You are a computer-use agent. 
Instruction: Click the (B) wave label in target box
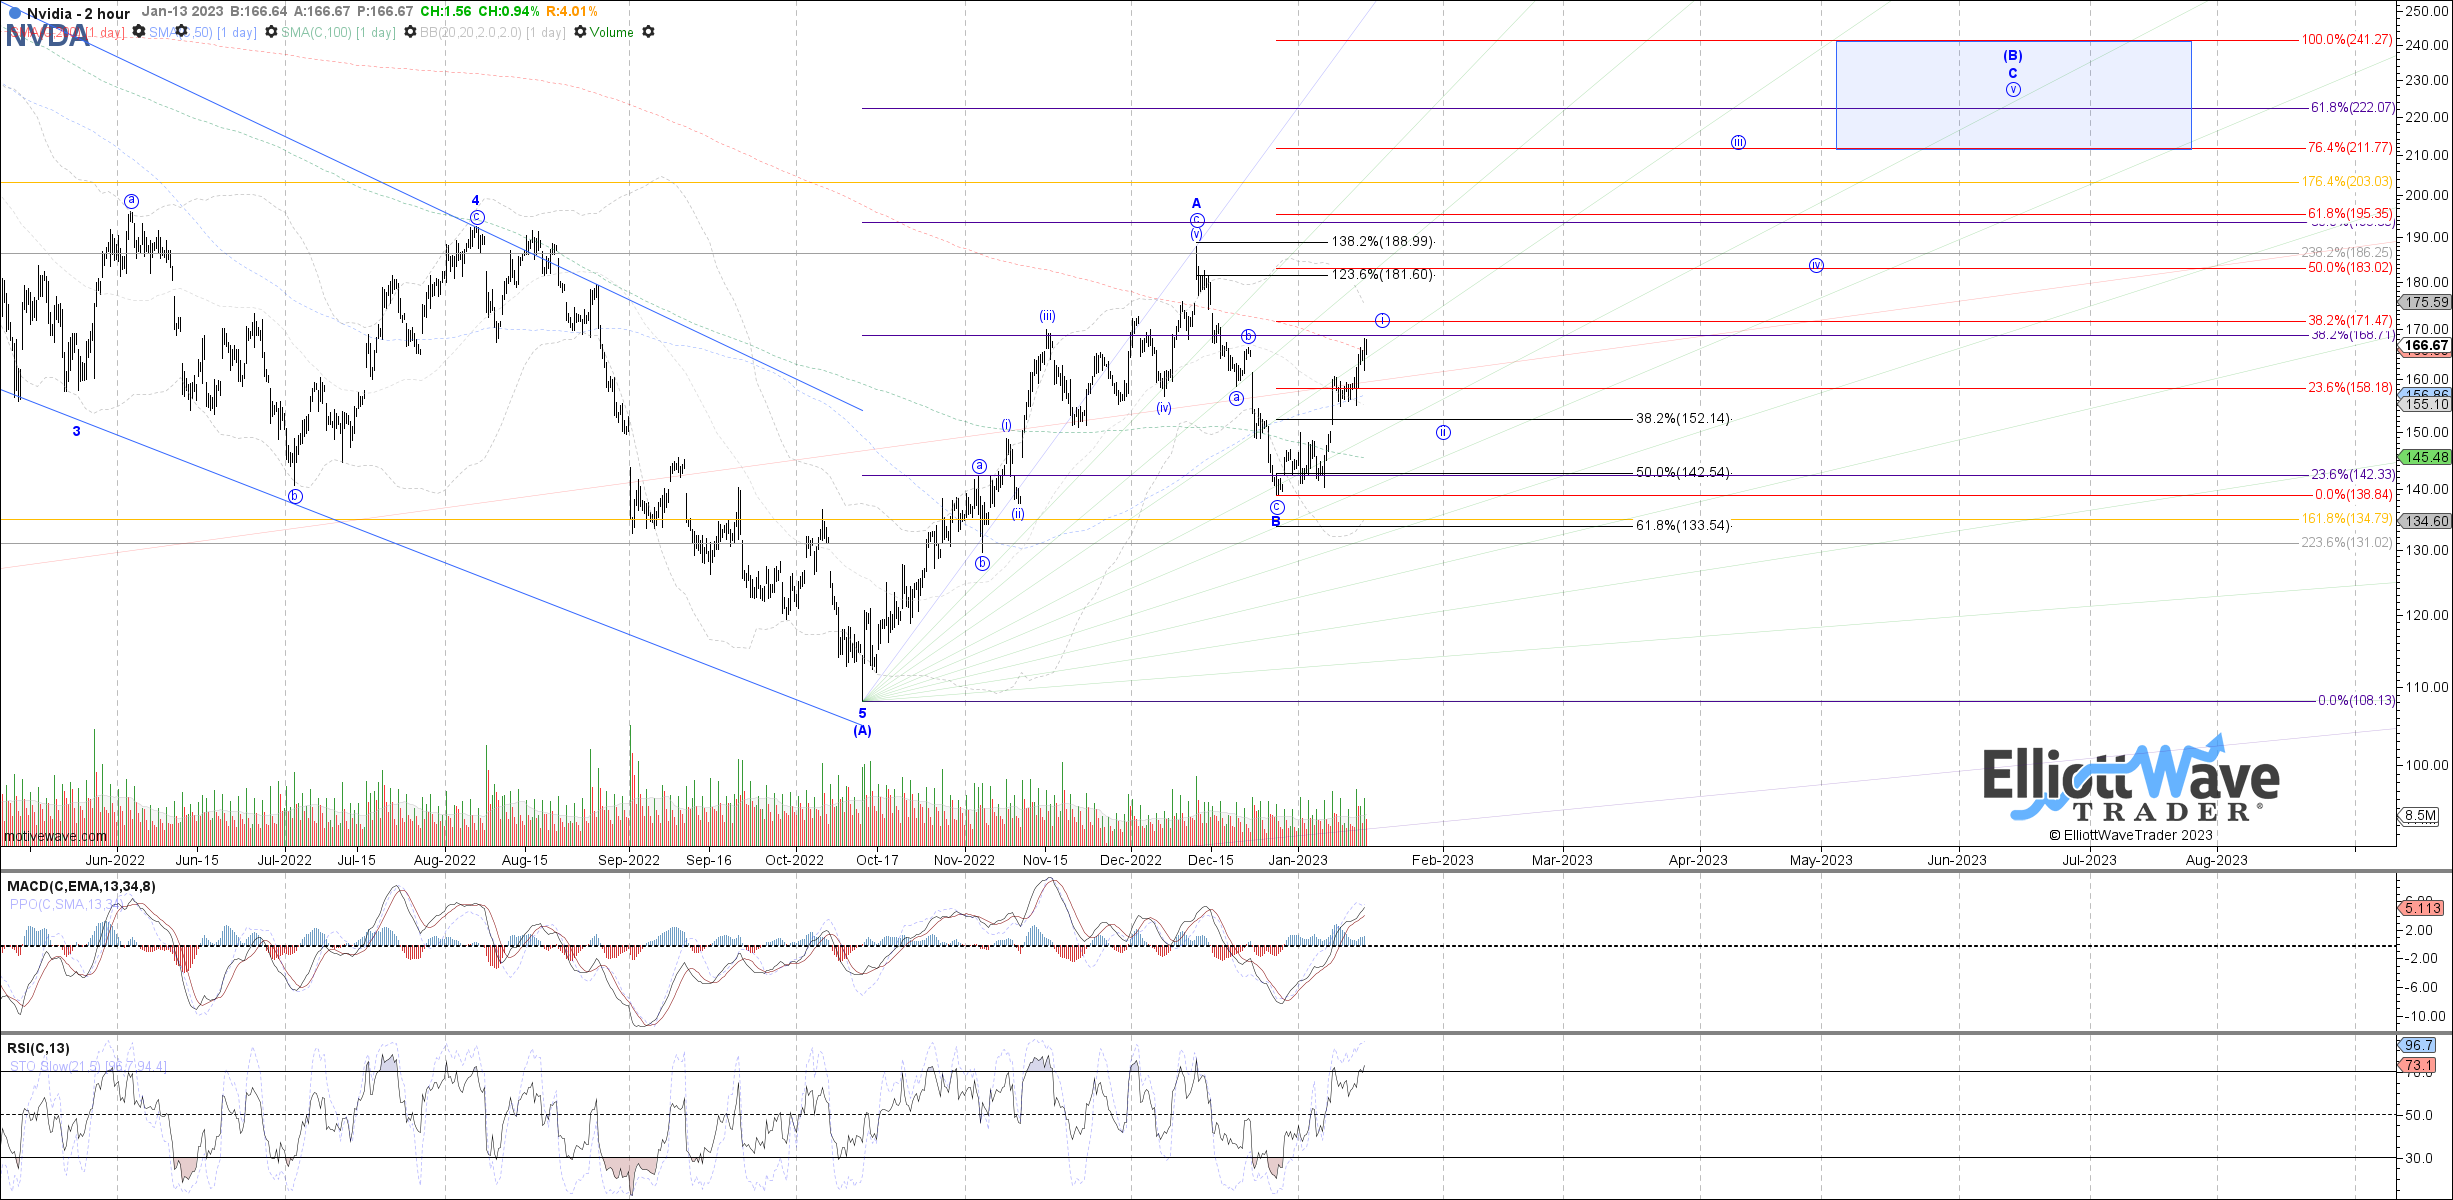2013,56
